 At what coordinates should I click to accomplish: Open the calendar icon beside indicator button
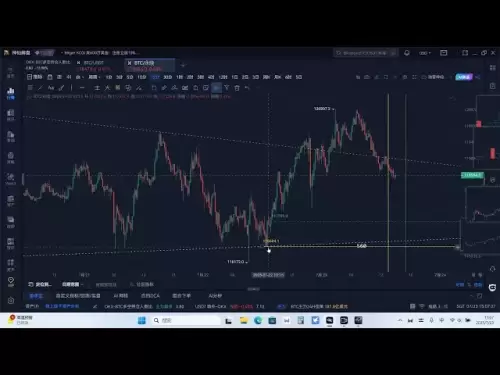(50, 77)
